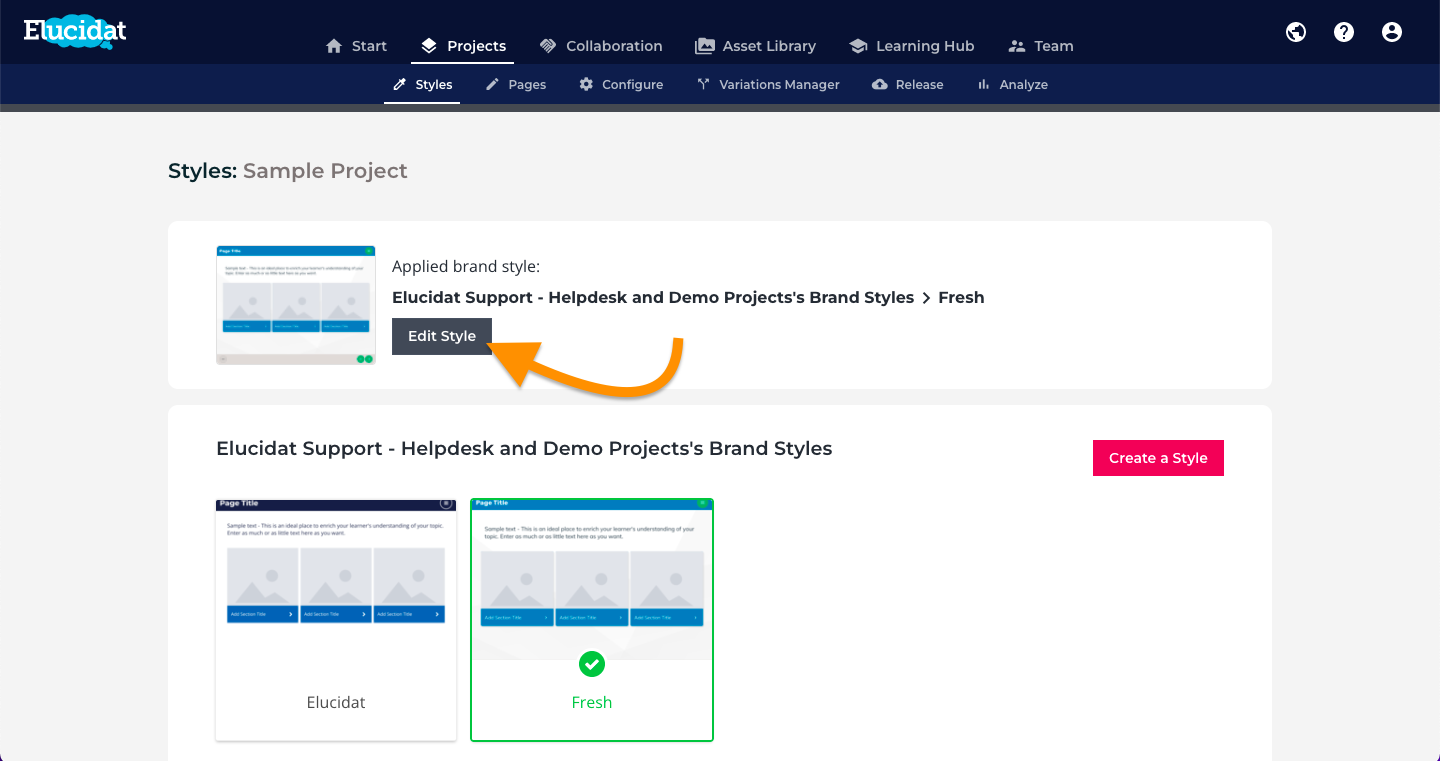This screenshot has width=1440, height=761.
Task: Open the globe language icon
Action: point(1296,32)
